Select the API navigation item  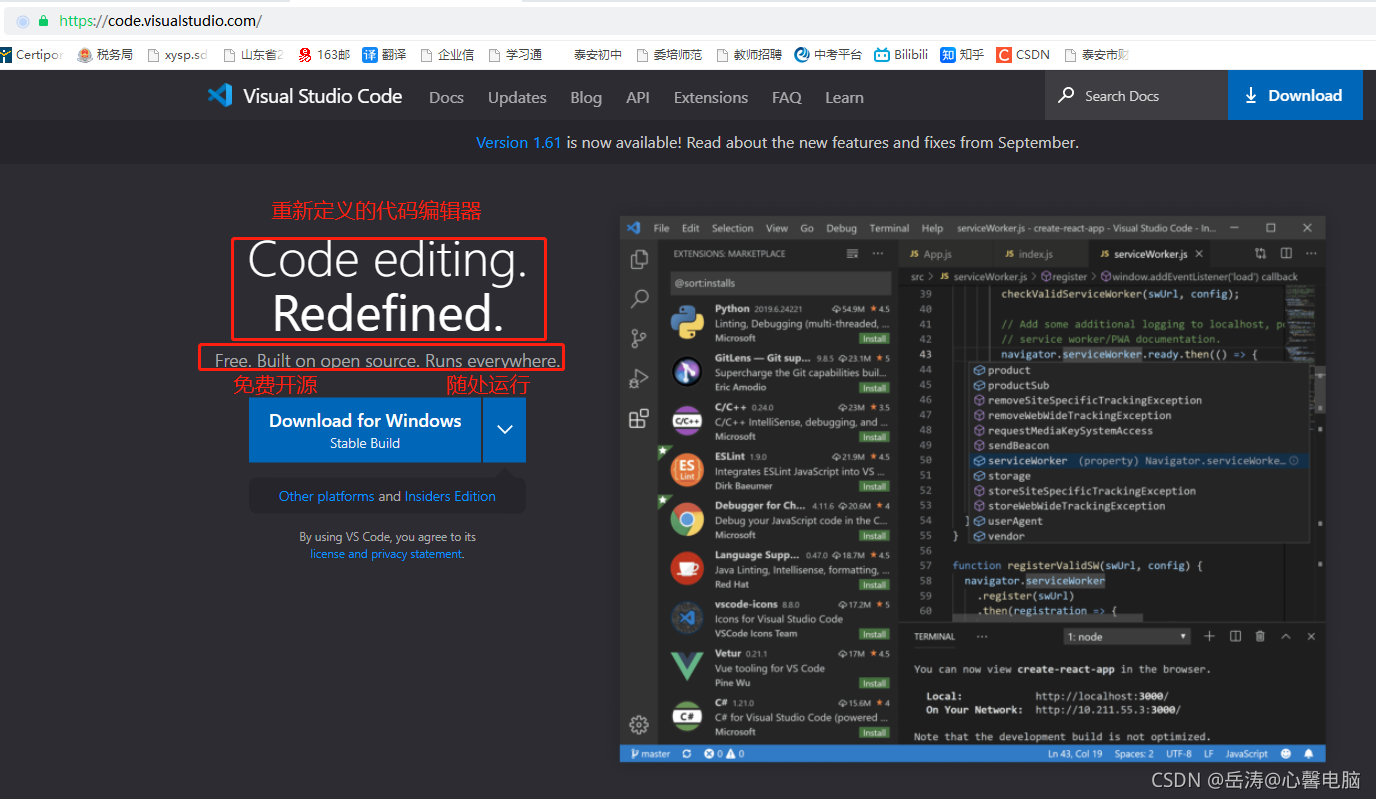[638, 97]
